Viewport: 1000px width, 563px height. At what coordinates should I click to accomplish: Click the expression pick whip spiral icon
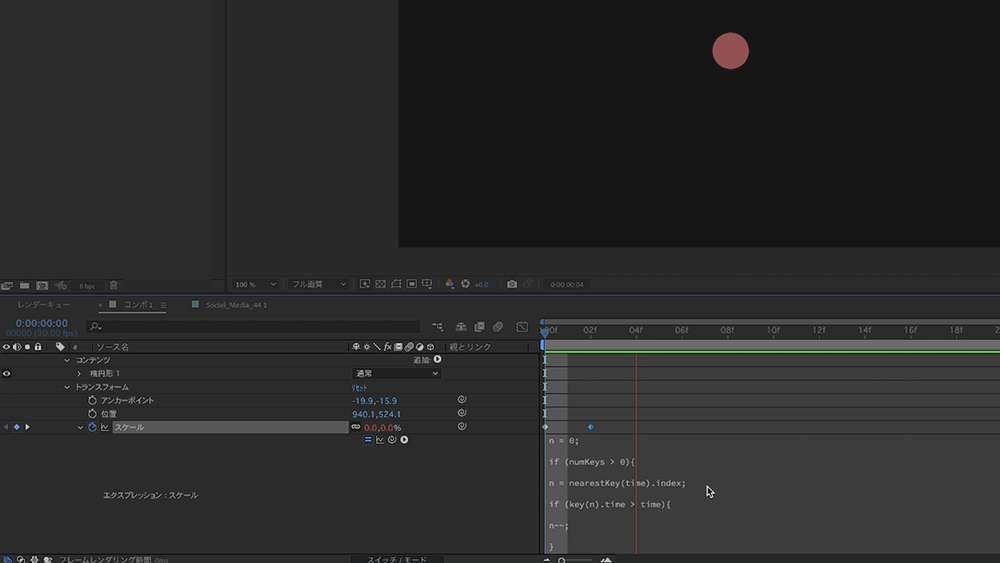tap(392, 440)
